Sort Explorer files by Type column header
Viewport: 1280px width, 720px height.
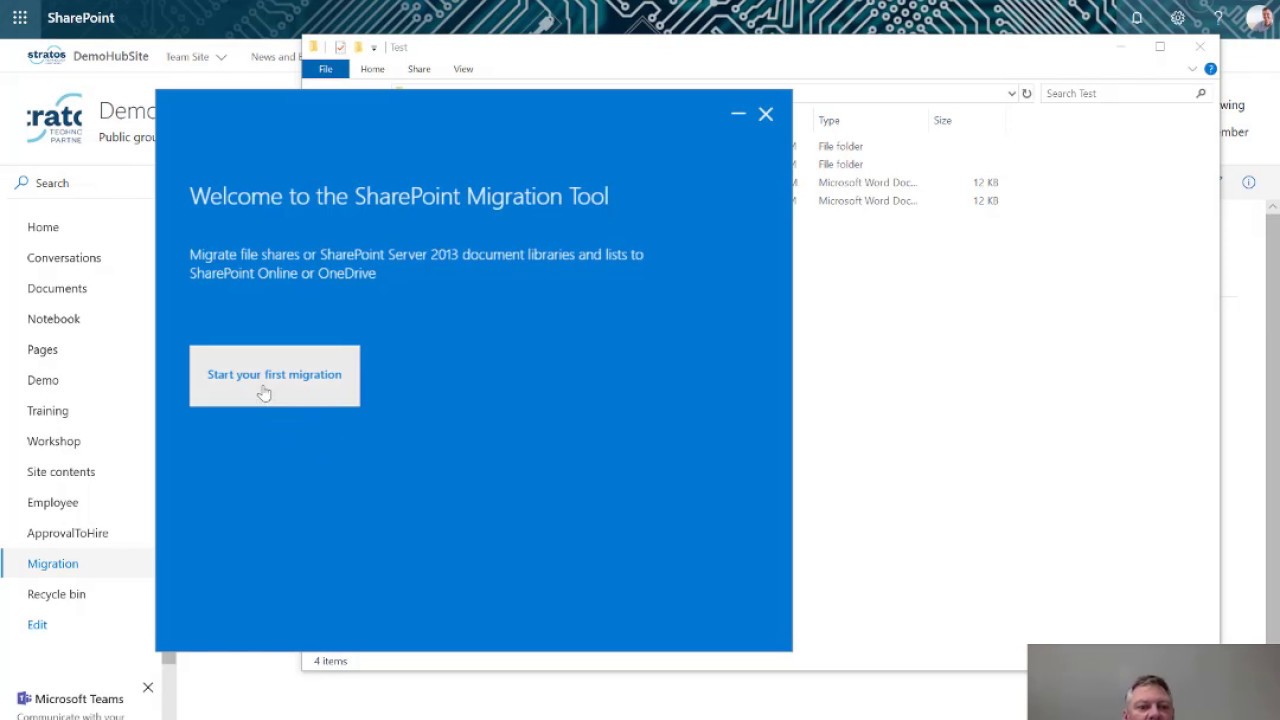click(x=829, y=120)
